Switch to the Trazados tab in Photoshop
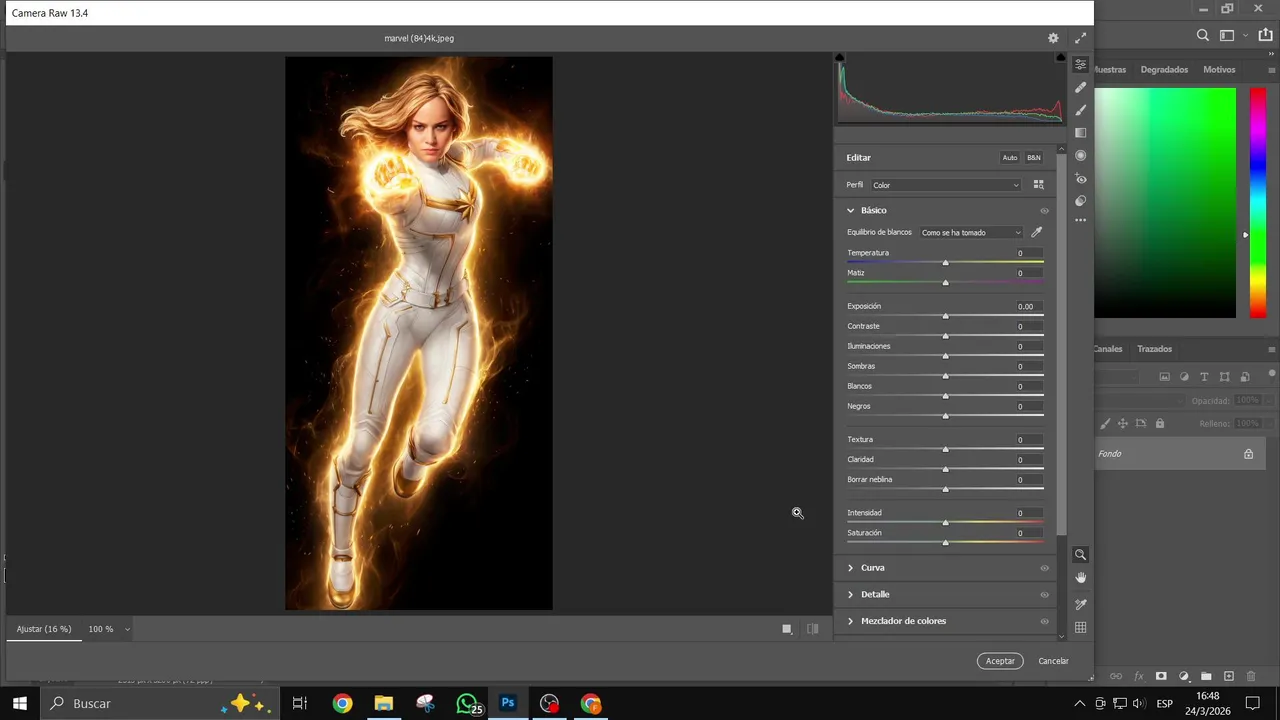This screenshot has width=1280, height=720. click(1154, 349)
